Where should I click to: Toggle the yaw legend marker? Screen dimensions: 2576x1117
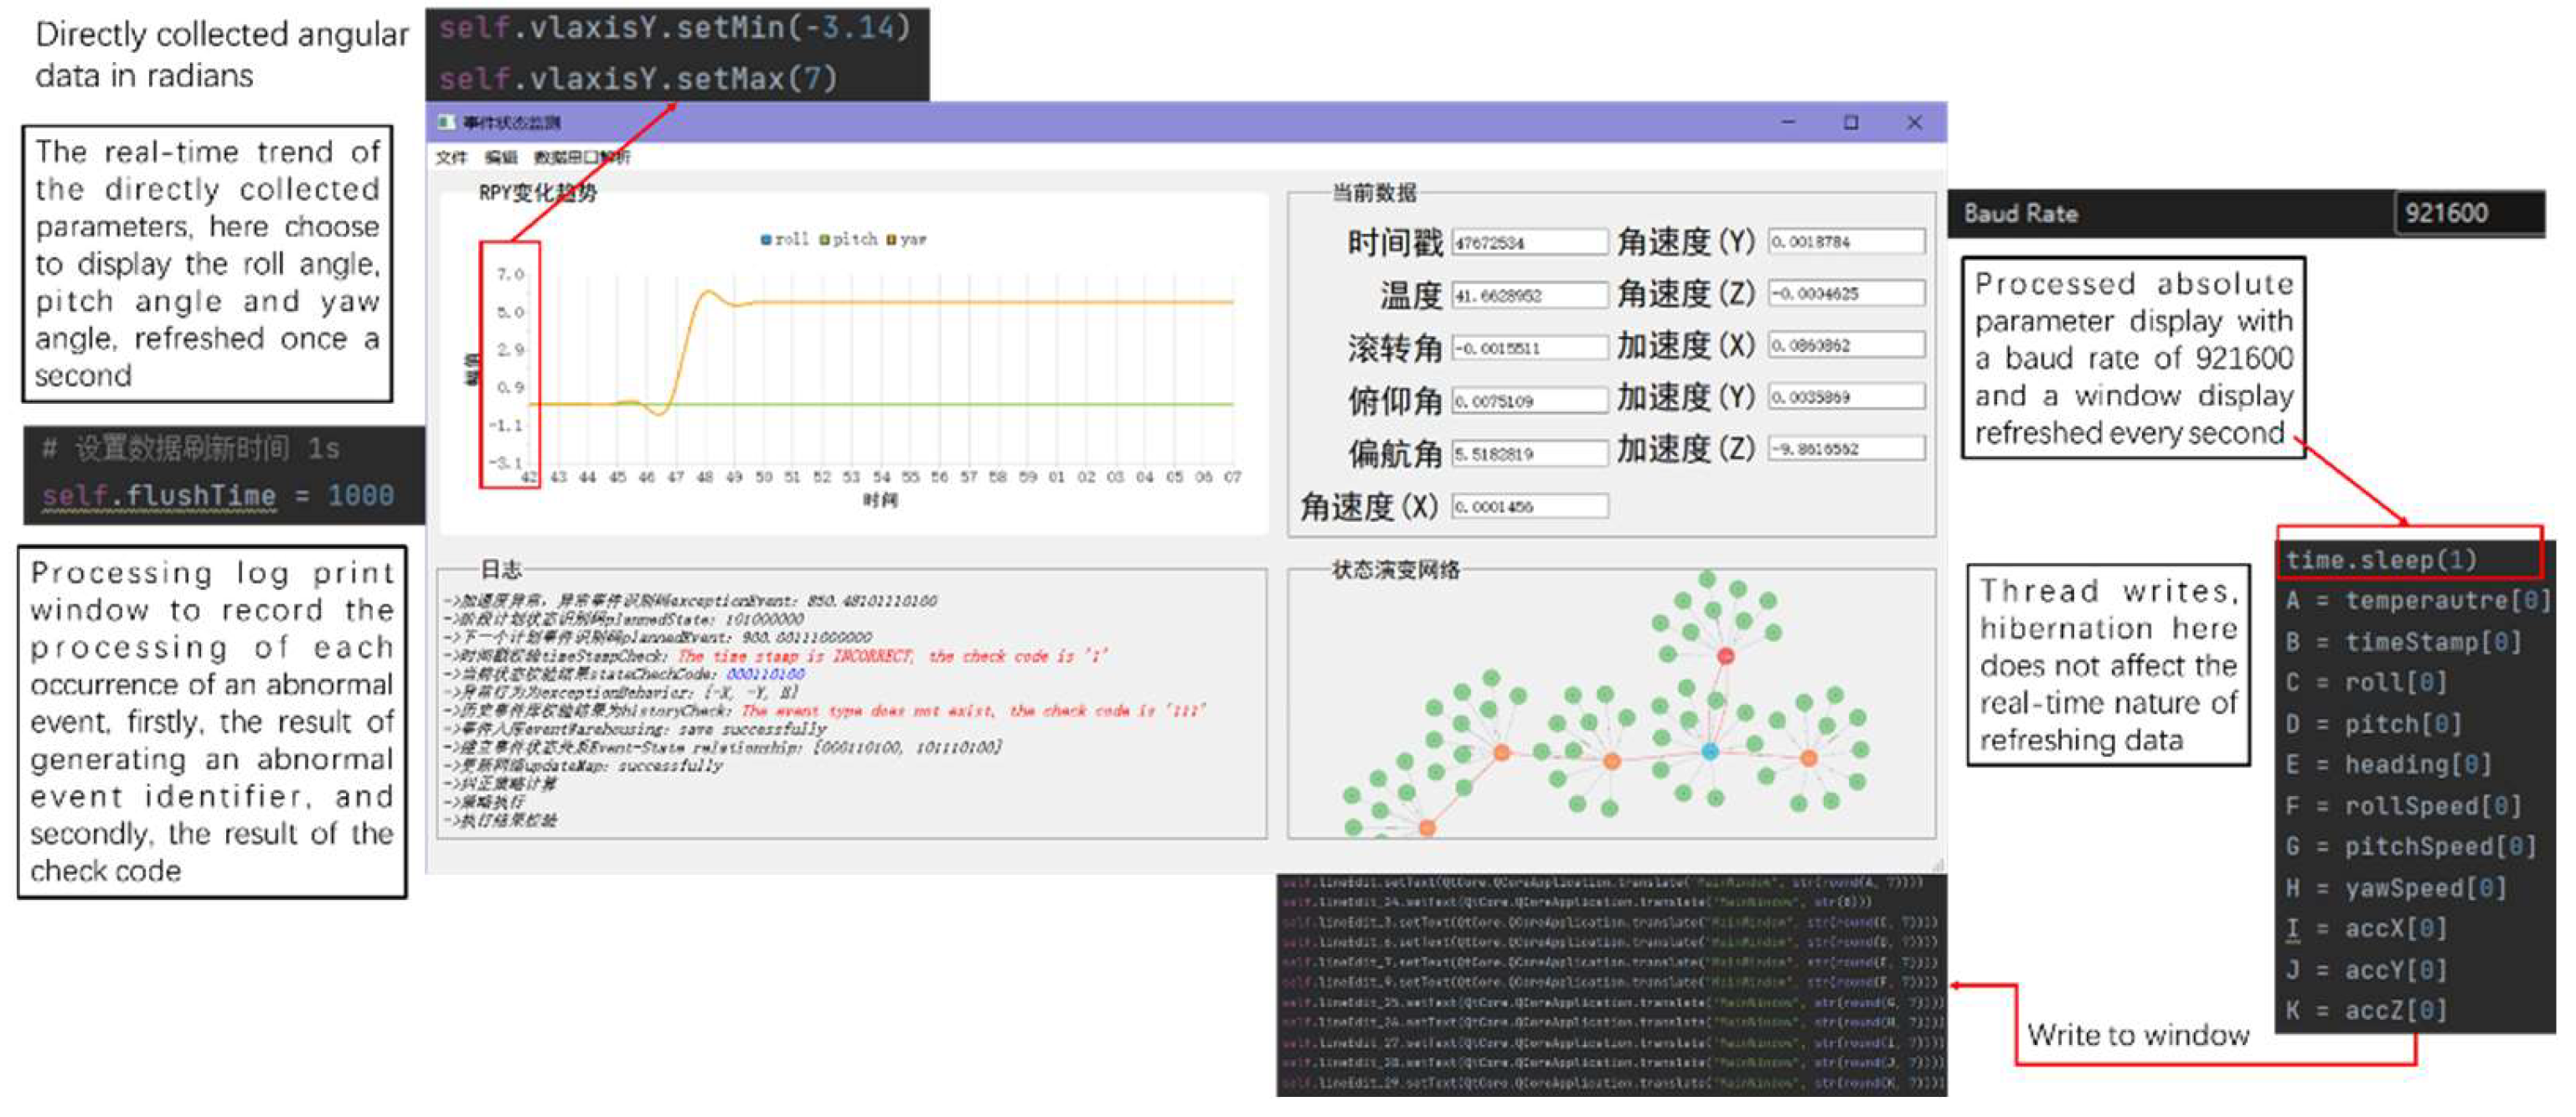(x=891, y=240)
